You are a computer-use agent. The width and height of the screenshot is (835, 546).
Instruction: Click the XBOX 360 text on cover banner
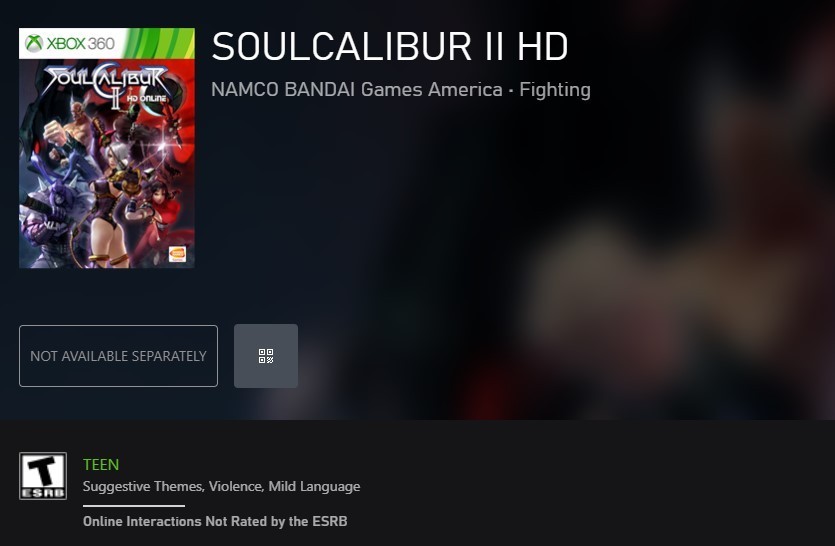coord(80,43)
